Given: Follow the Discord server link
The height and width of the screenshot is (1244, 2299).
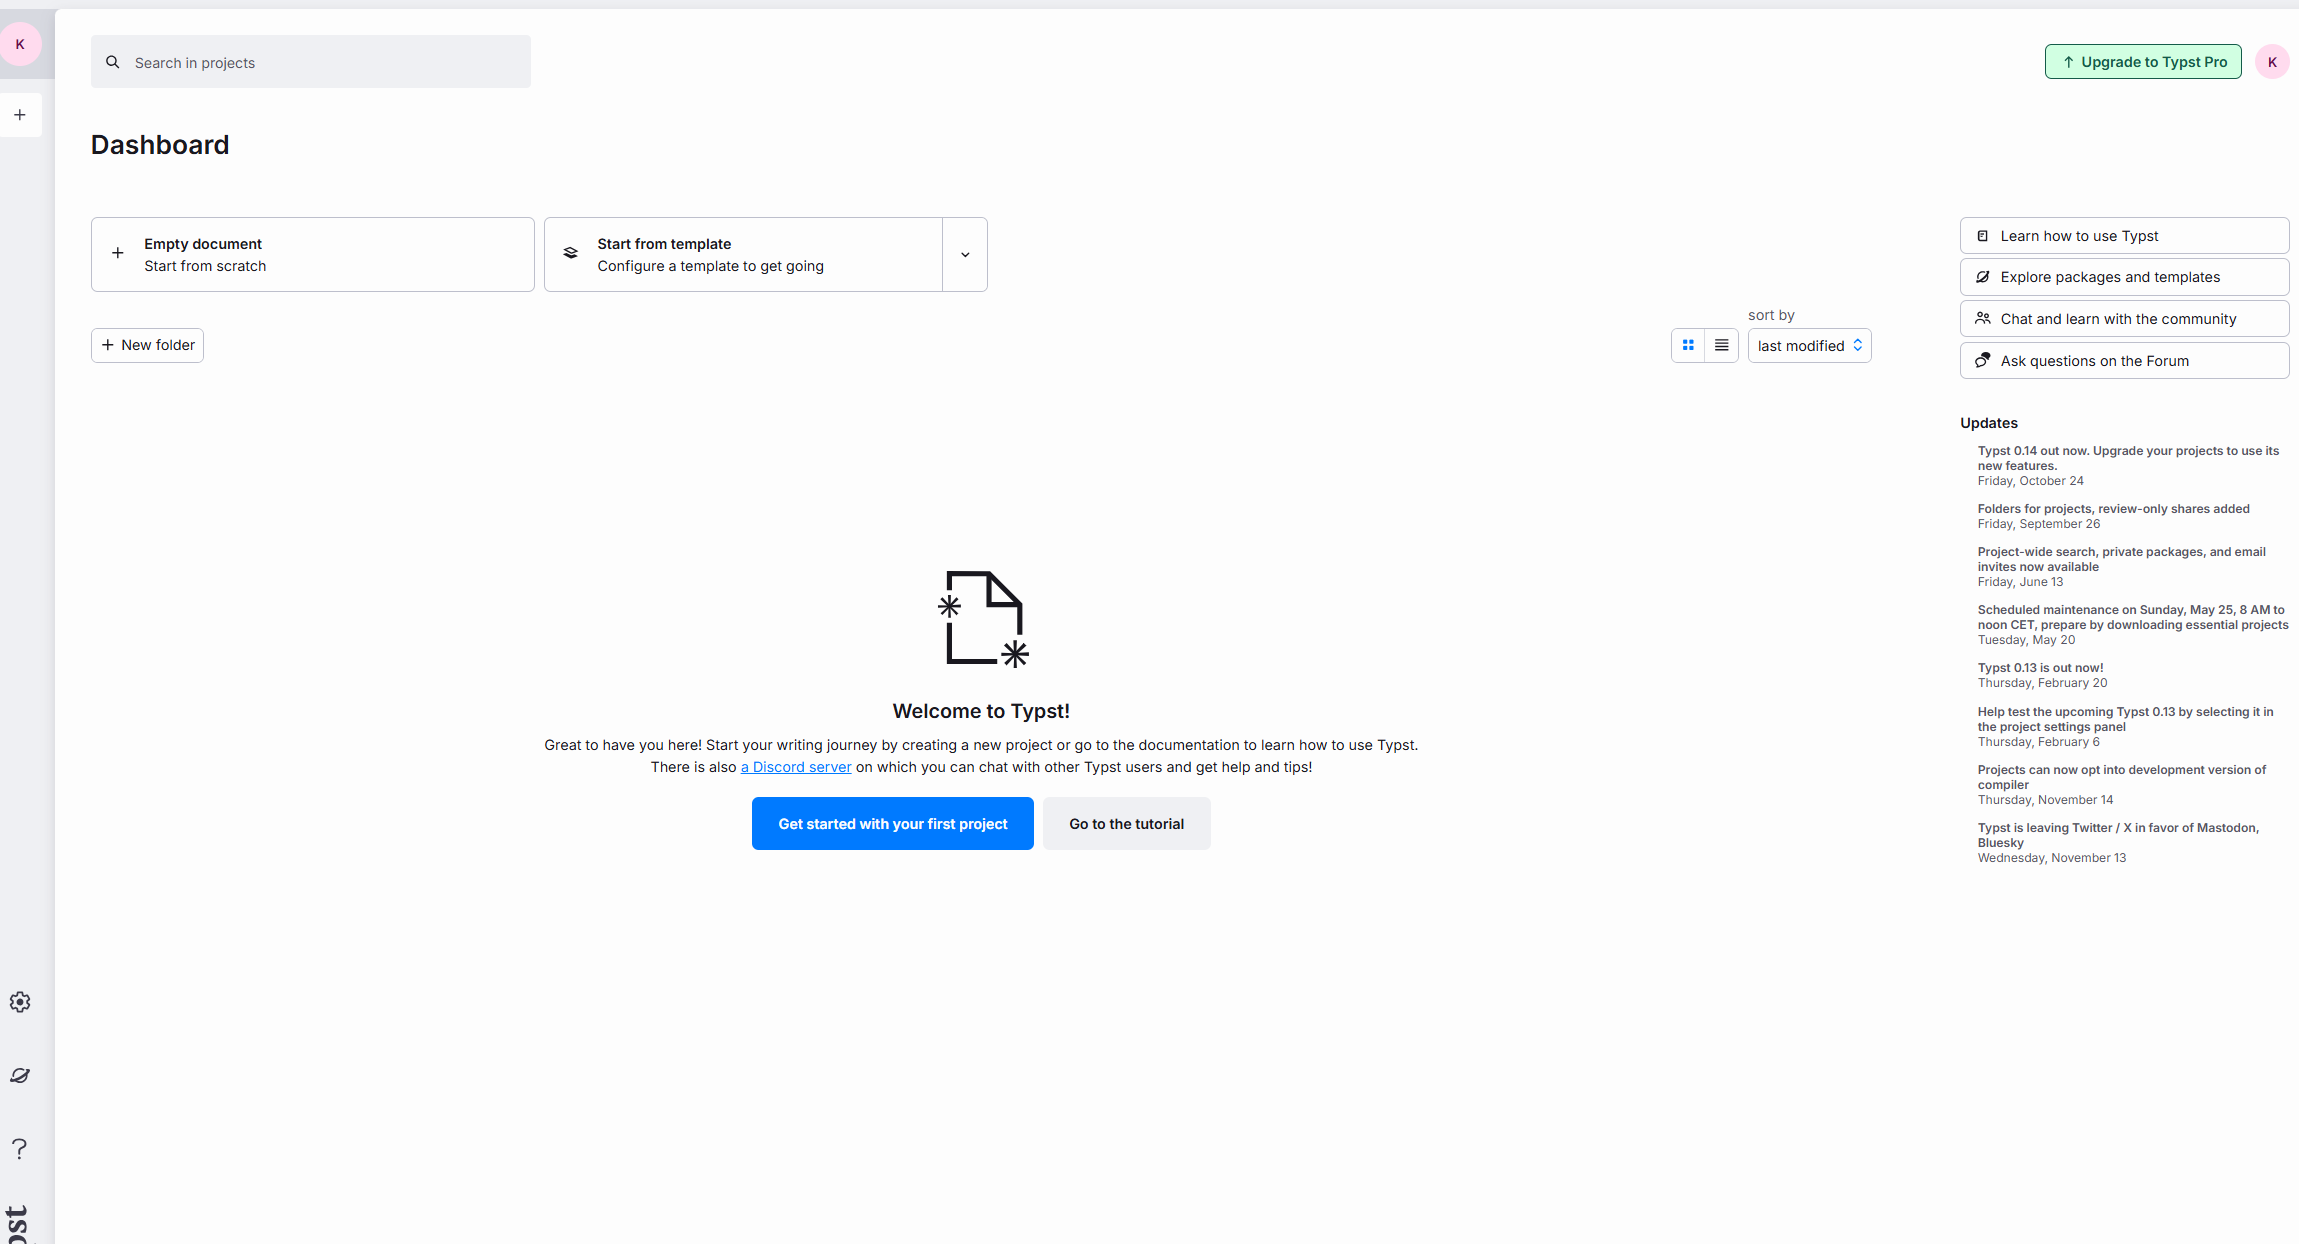Looking at the screenshot, I should (796, 767).
